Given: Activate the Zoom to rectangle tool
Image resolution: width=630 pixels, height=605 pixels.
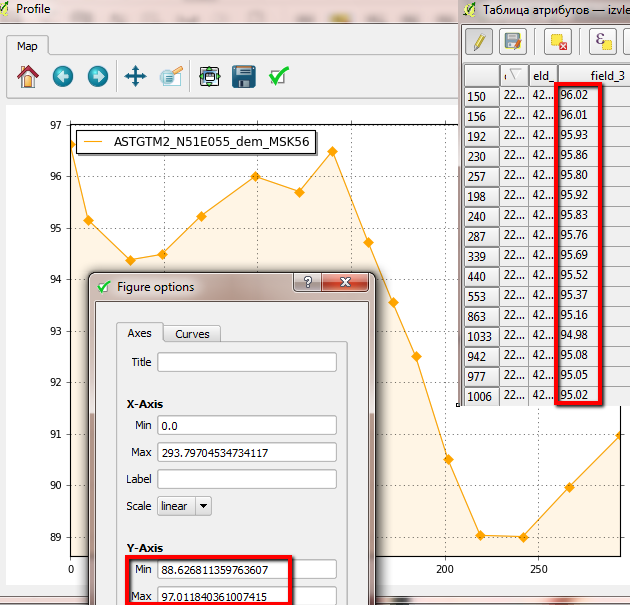Looking at the screenshot, I should (x=171, y=76).
